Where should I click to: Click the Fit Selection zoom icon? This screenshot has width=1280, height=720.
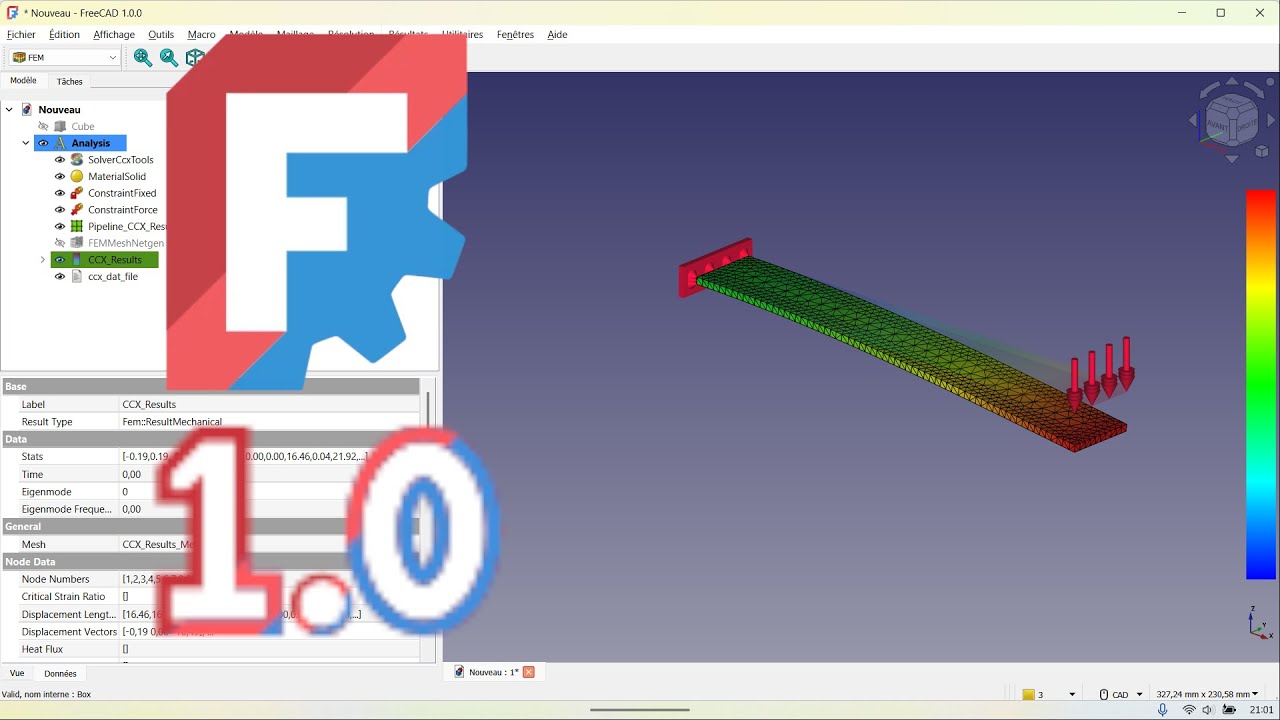pos(169,58)
